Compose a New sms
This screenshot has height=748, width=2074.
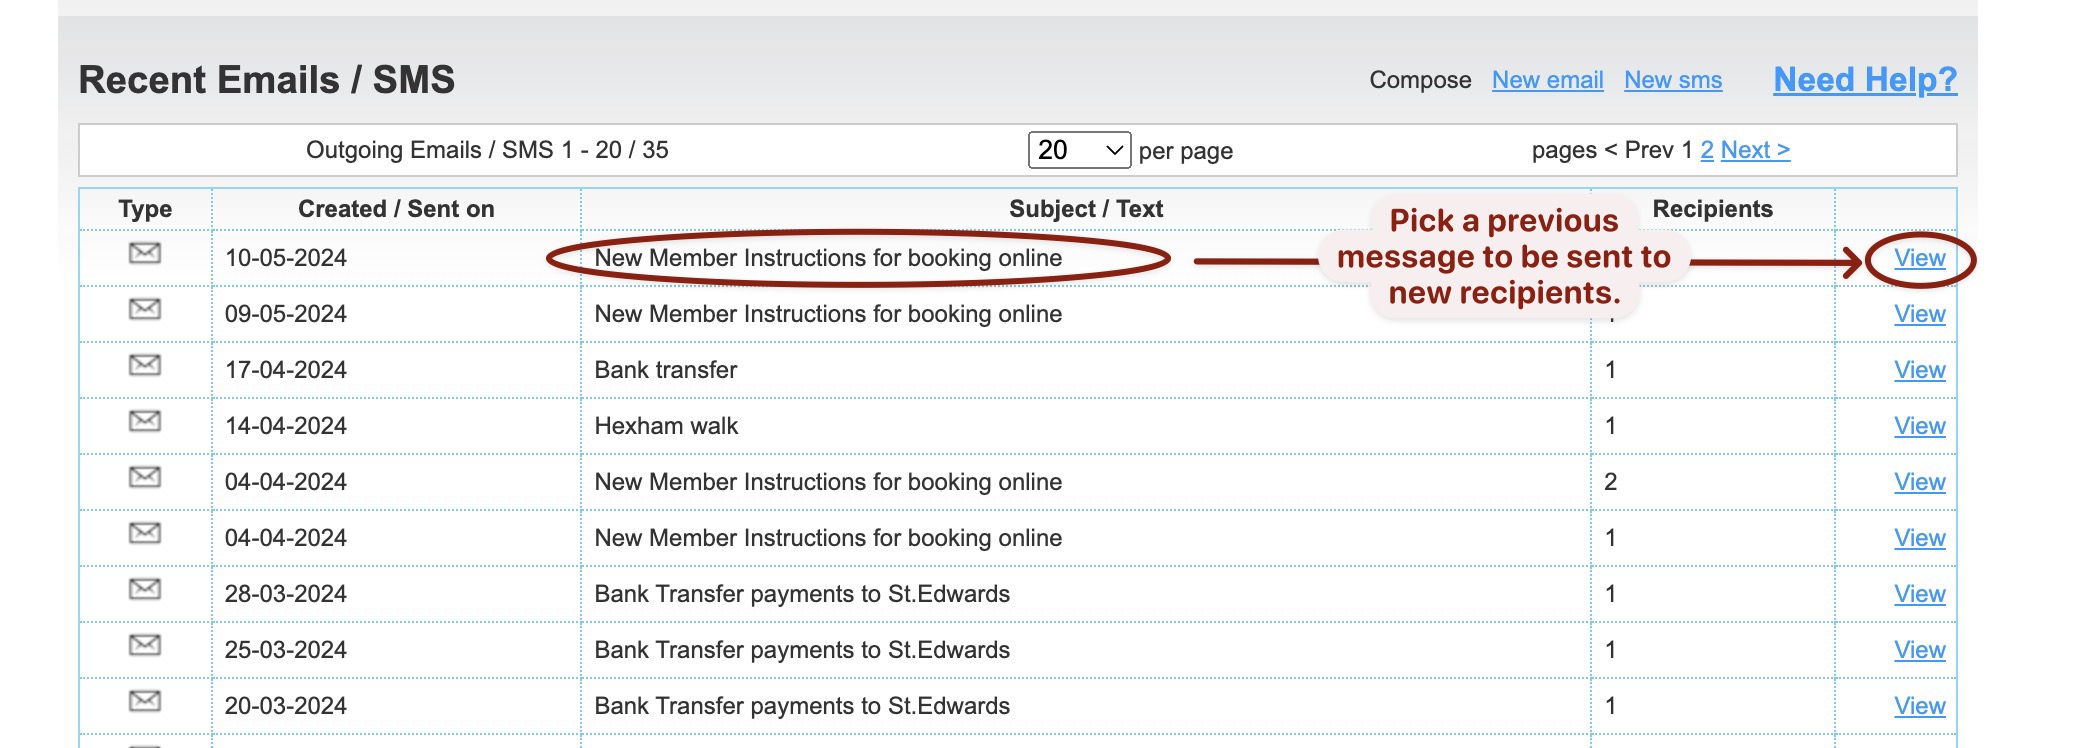(1672, 80)
